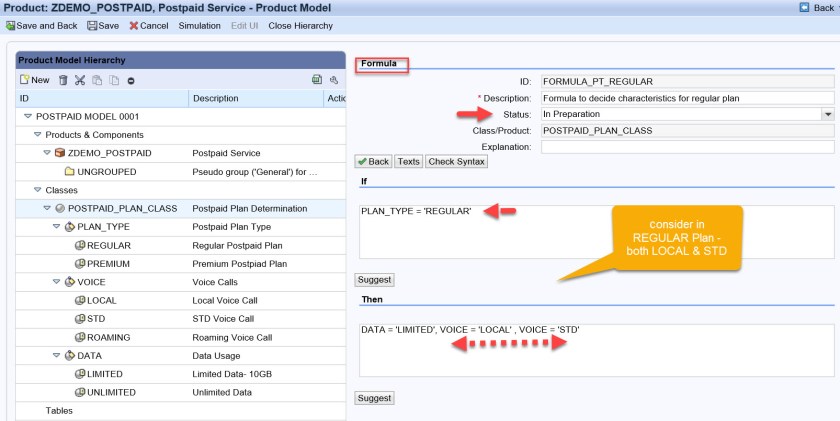Cancel editing with the red X button

click(148, 26)
